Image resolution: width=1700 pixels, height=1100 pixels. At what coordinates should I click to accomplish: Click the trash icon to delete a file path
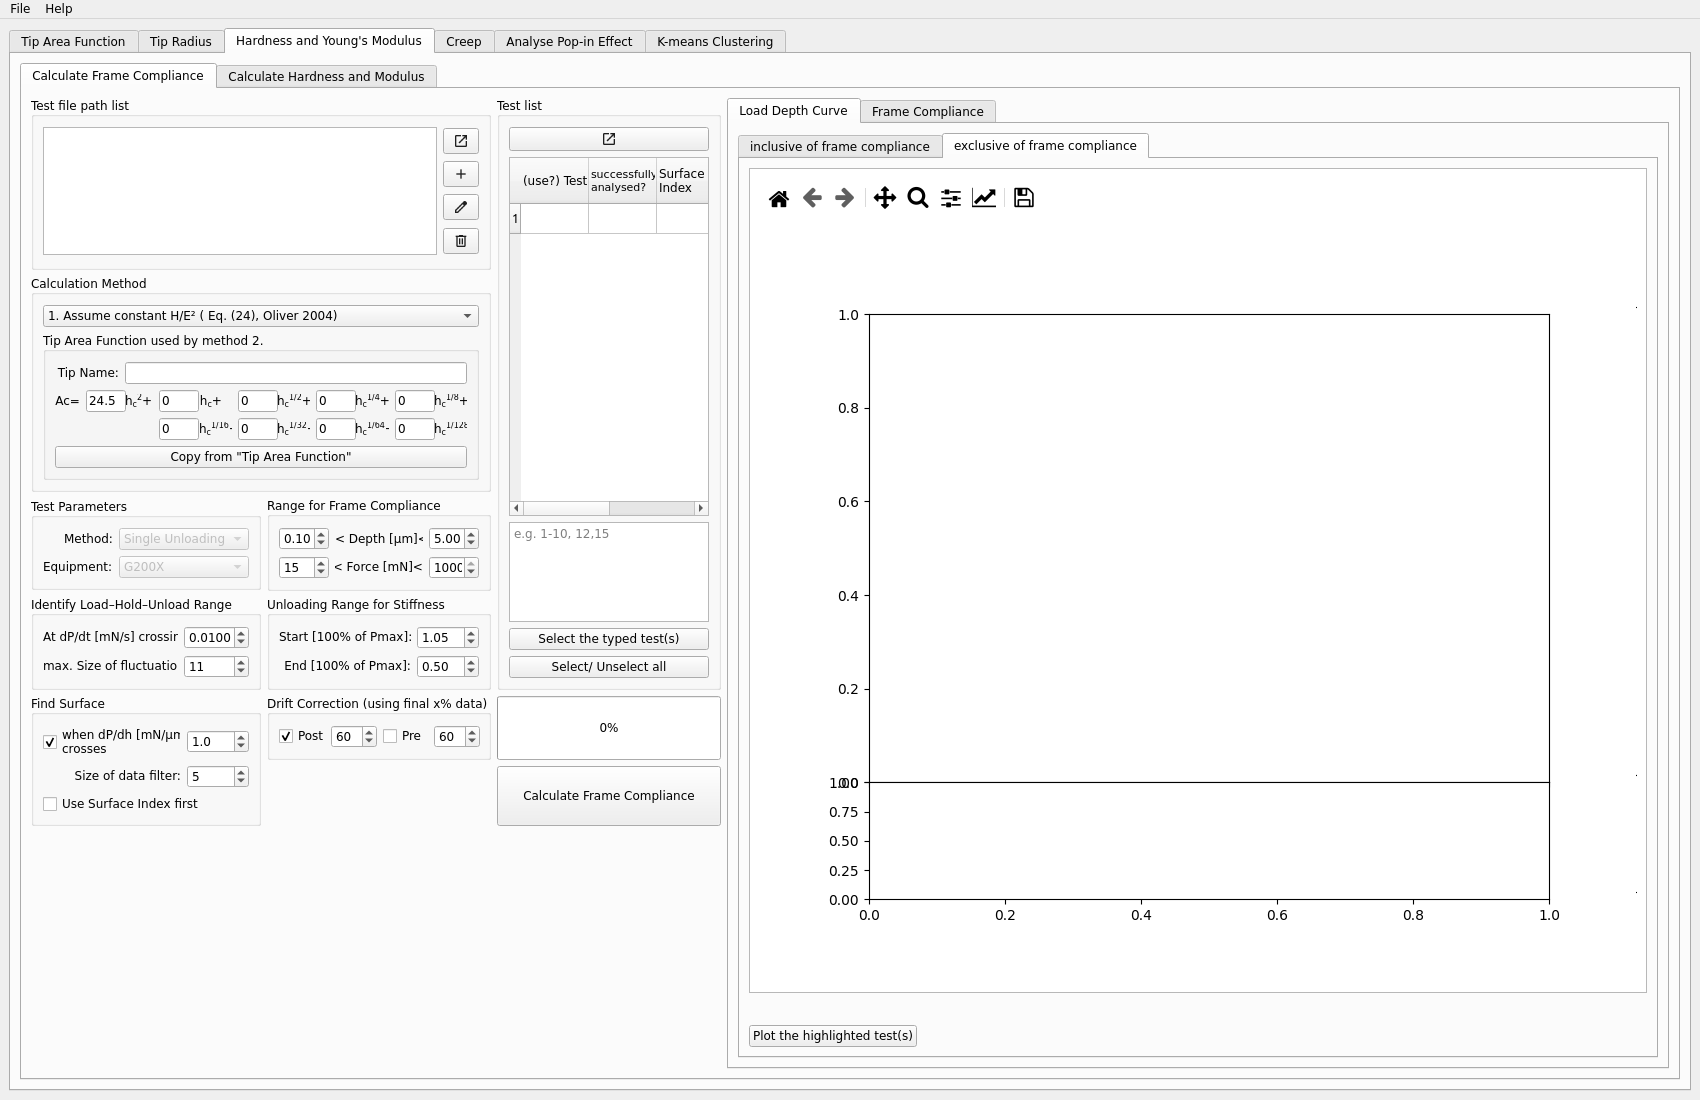click(460, 241)
